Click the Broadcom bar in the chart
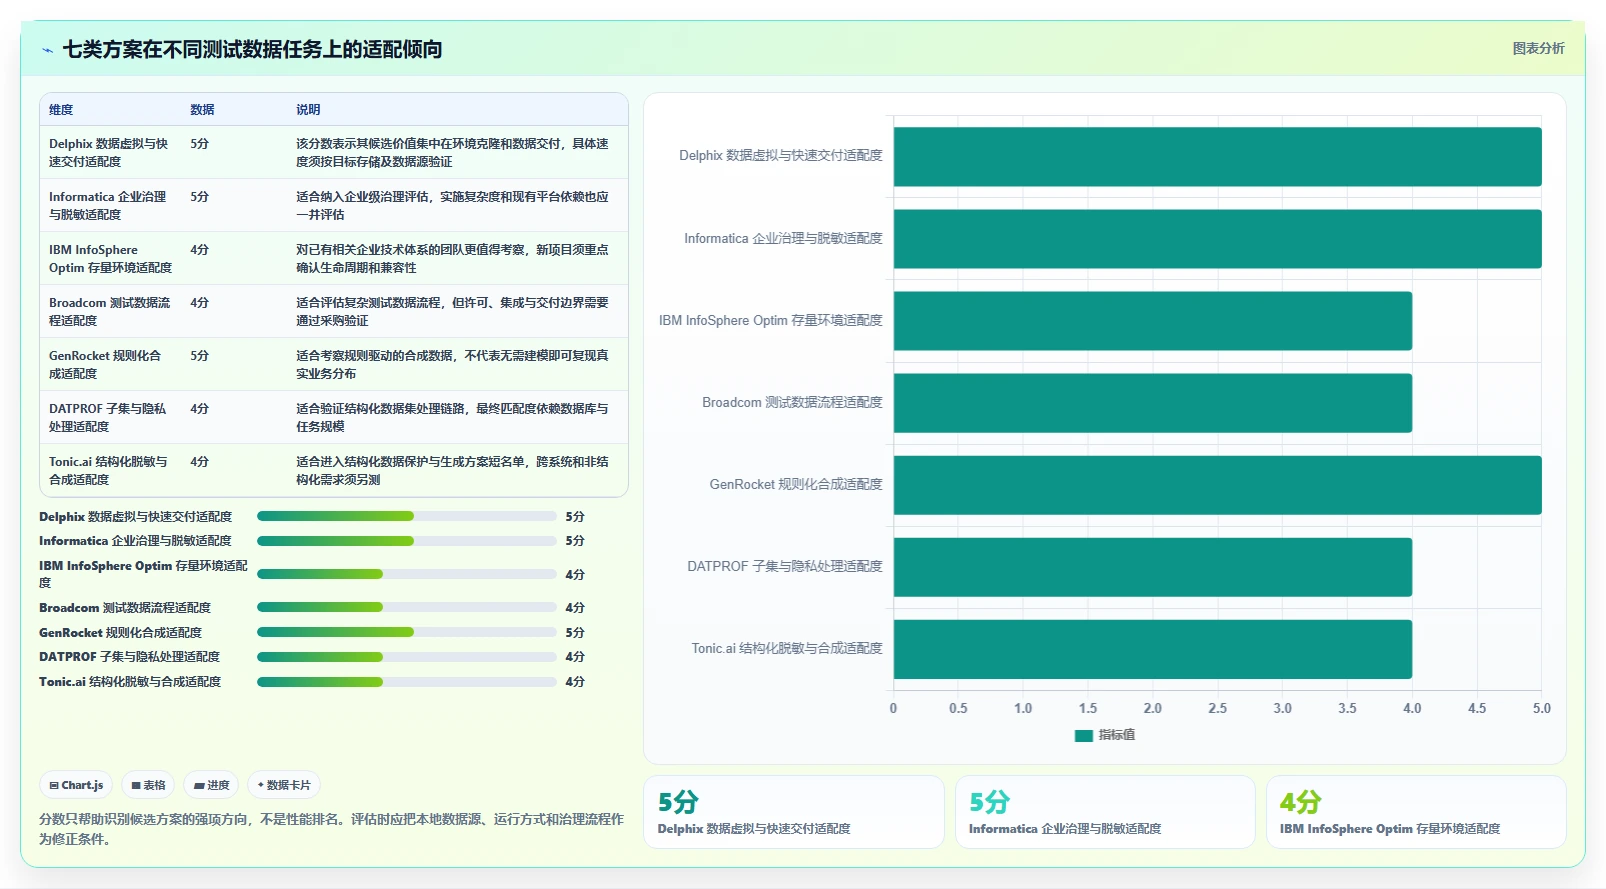Image resolution: width=1606 pixels, height=889 pixels. tap(1153, 403)
